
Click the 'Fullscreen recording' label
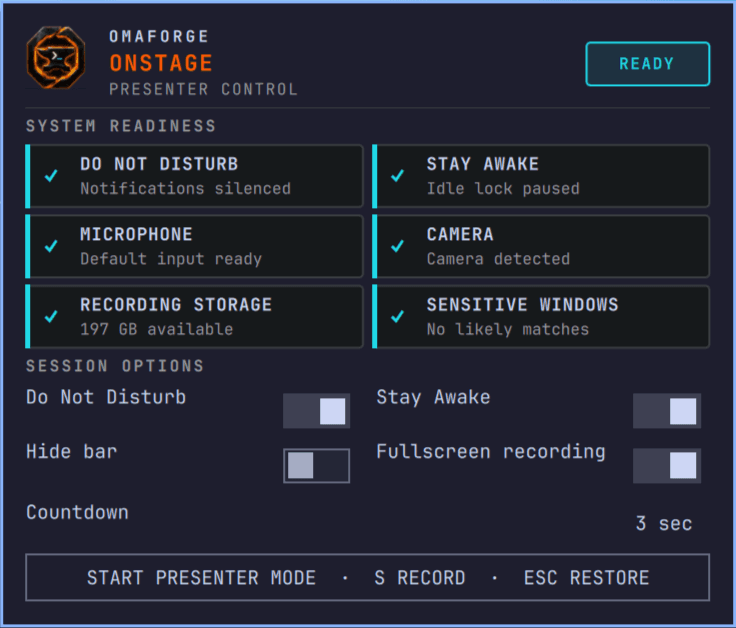click(491, 452)
